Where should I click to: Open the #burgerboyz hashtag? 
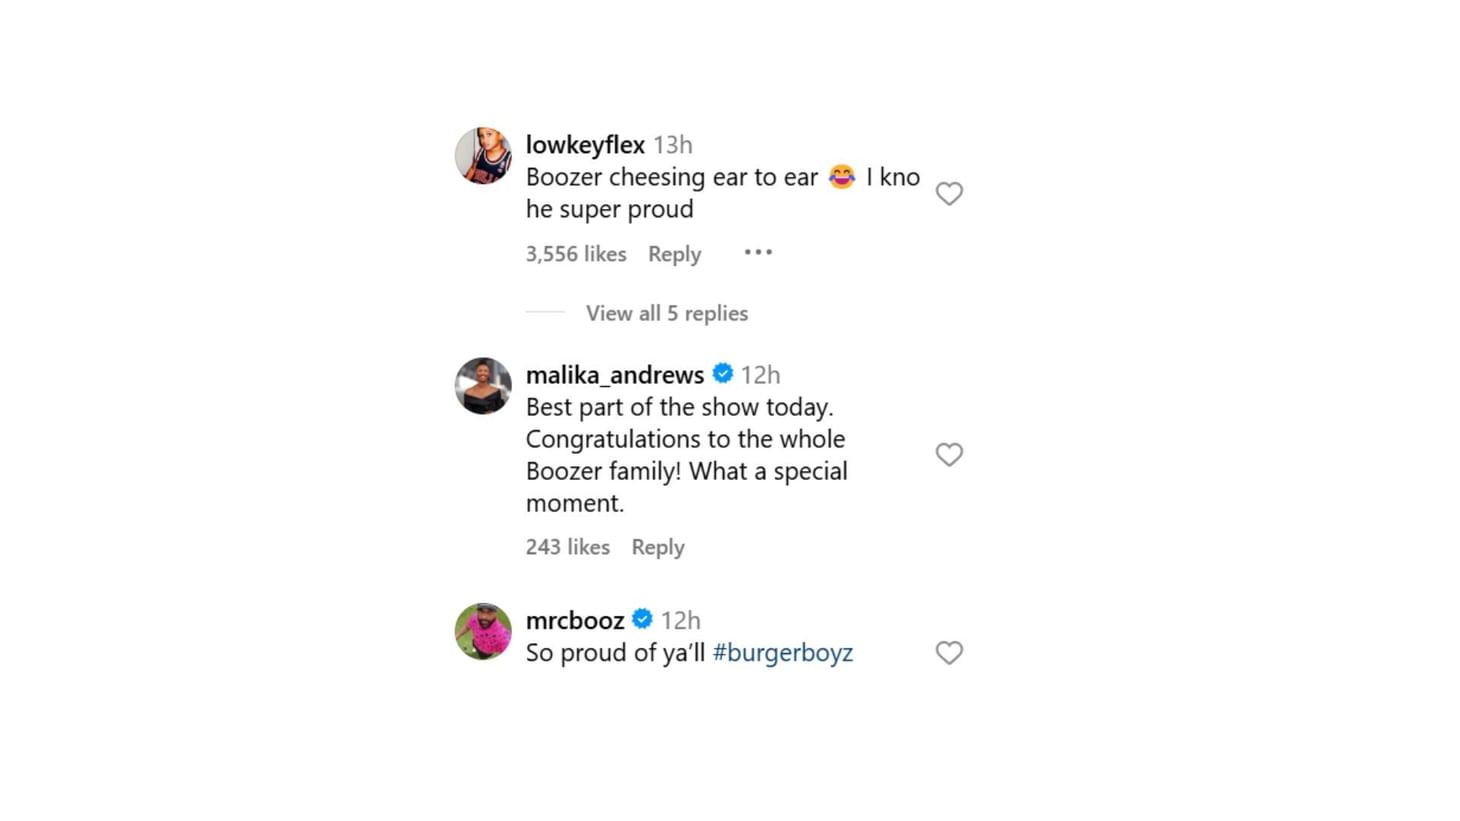pyautogui.click(x=782, y=653)
